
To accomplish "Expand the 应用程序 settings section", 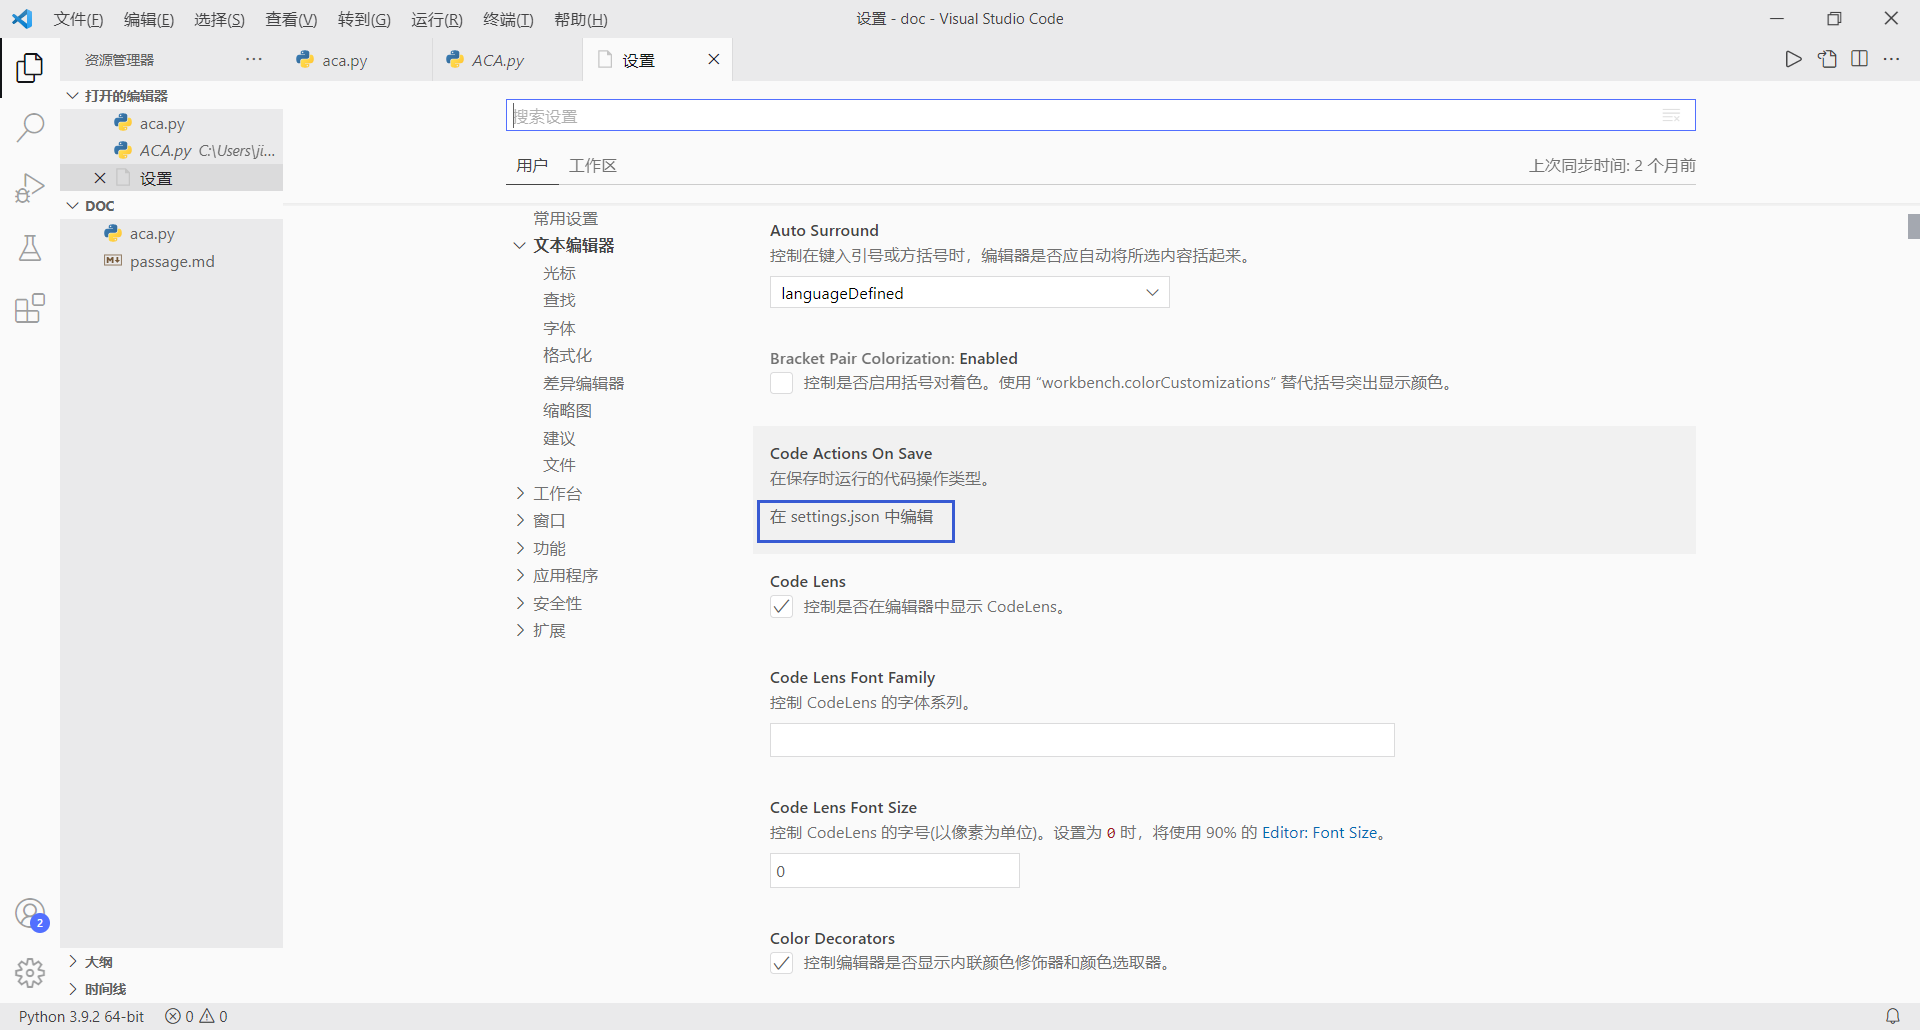I will point(520,575).
